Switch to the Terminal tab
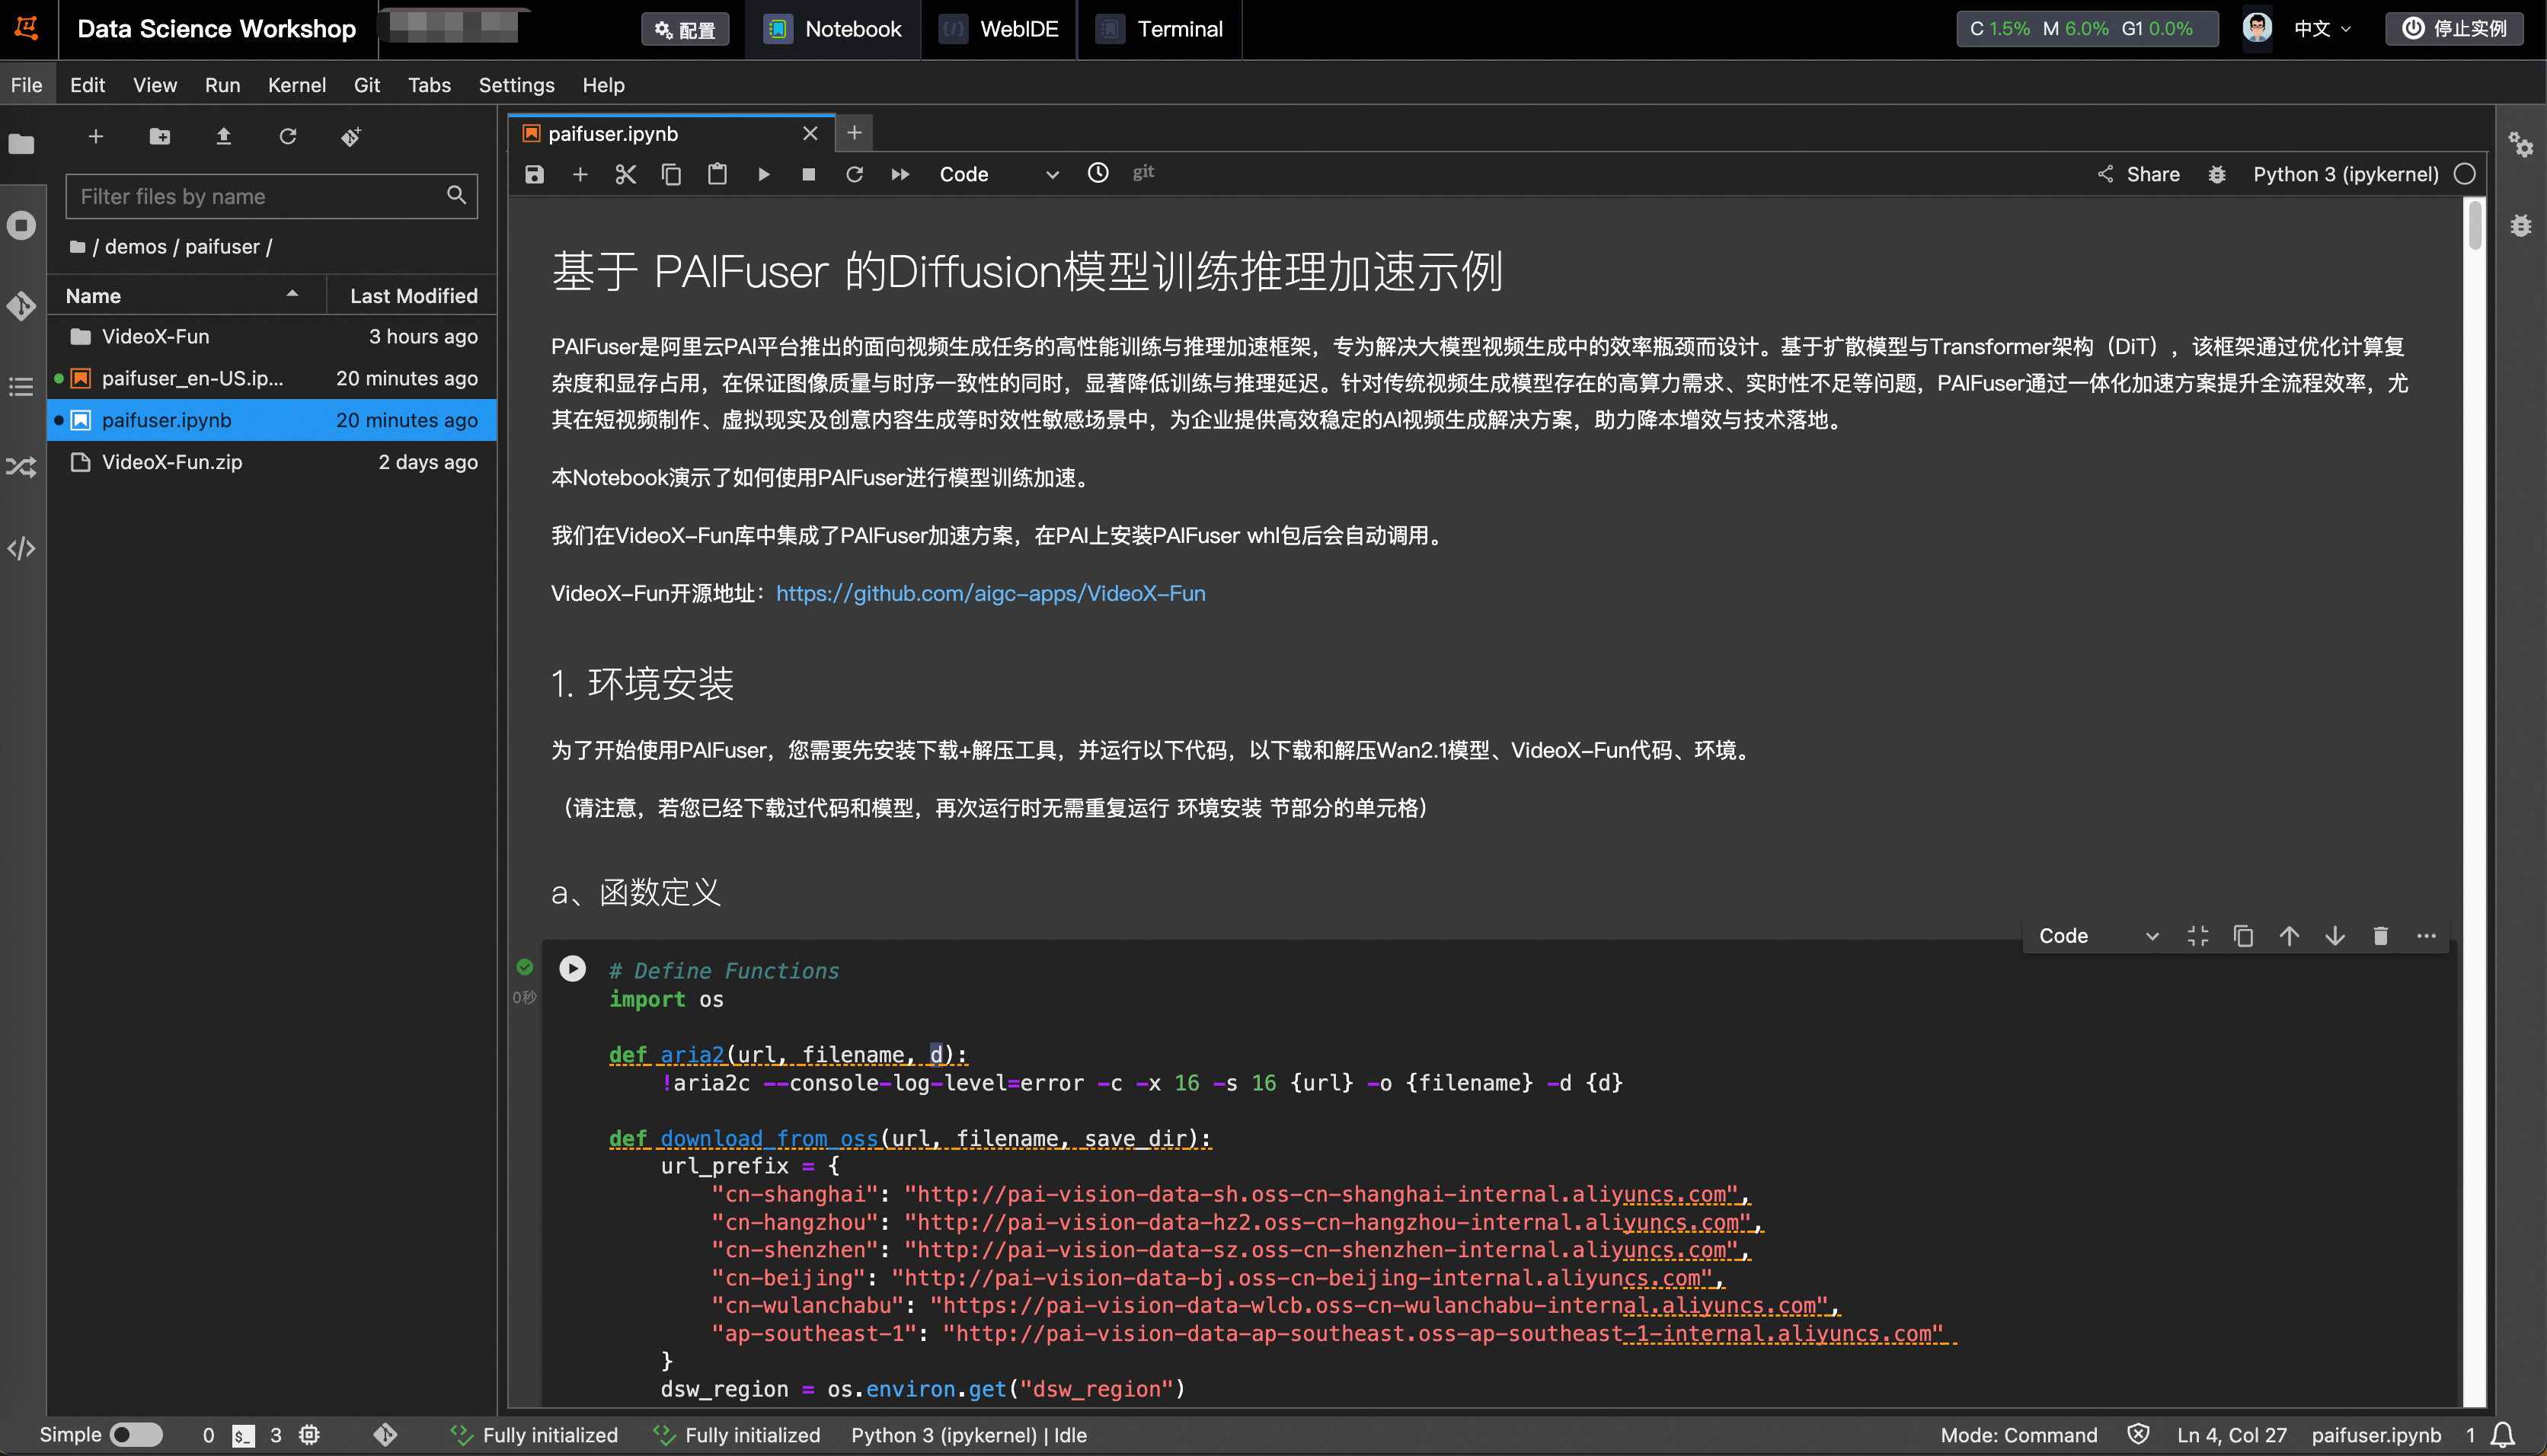 click(x=1160, y=29)
